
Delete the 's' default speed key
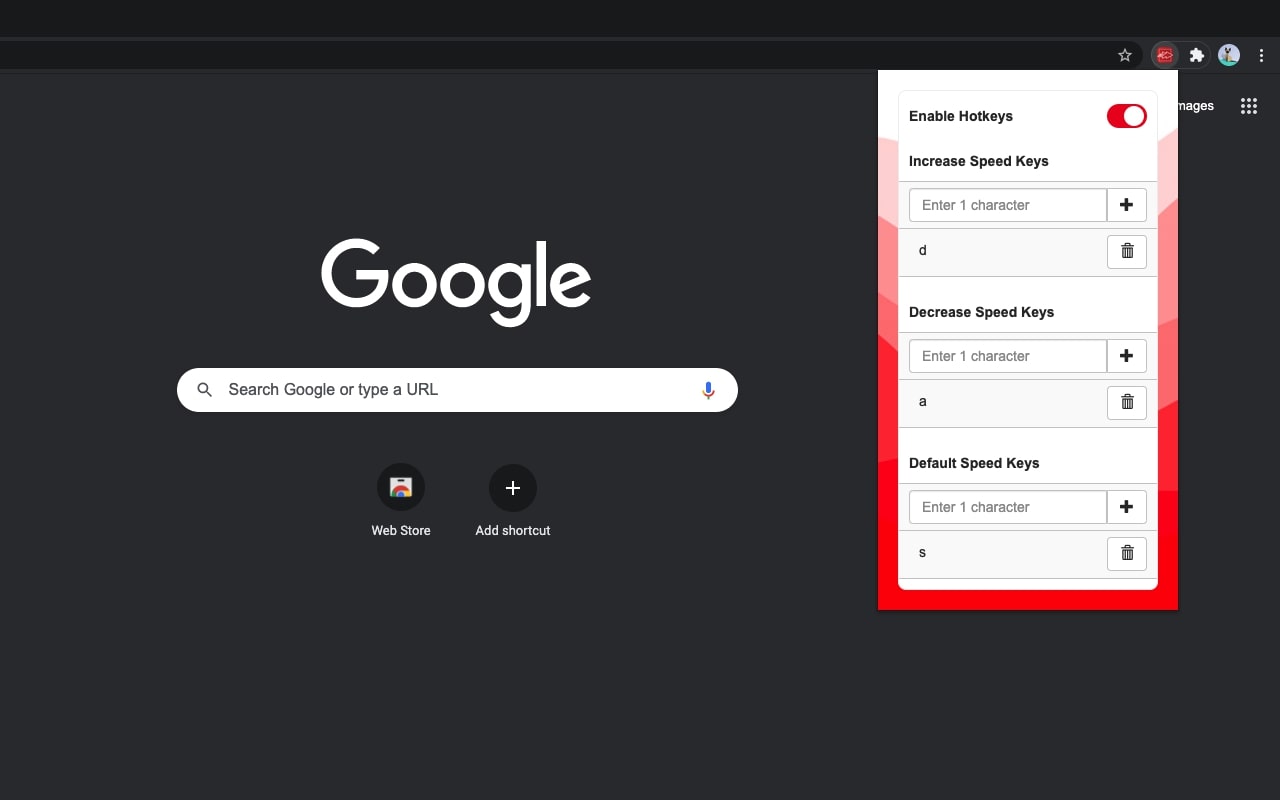(1127, 553)
